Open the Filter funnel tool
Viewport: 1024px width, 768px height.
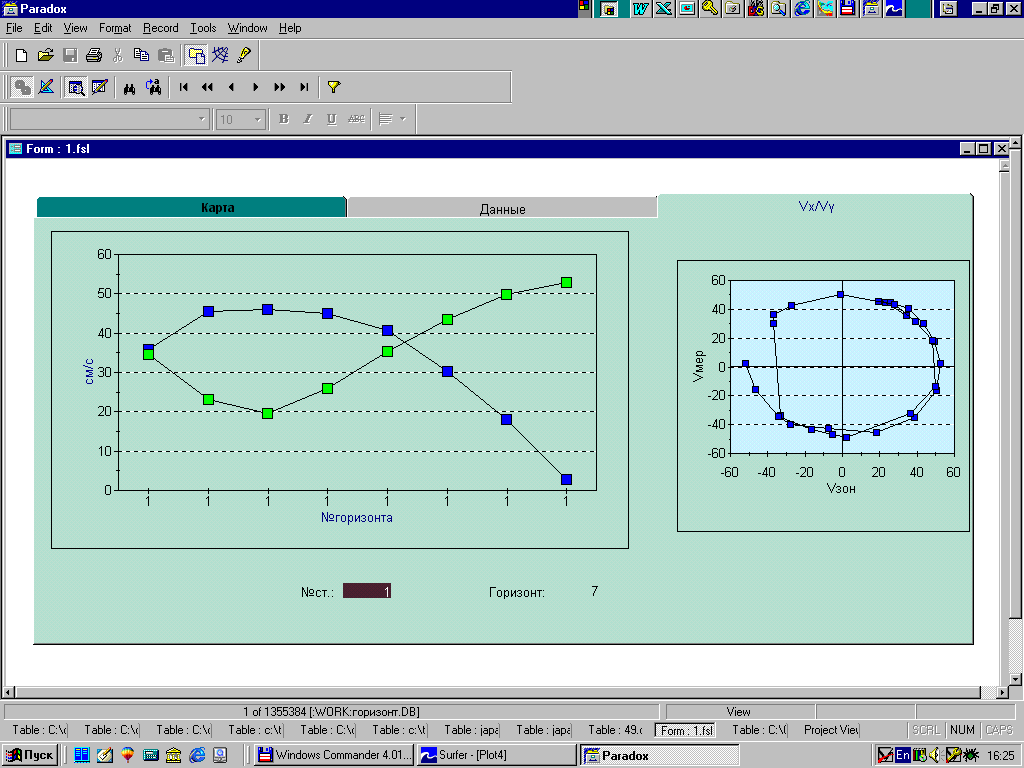click(334, 87)
